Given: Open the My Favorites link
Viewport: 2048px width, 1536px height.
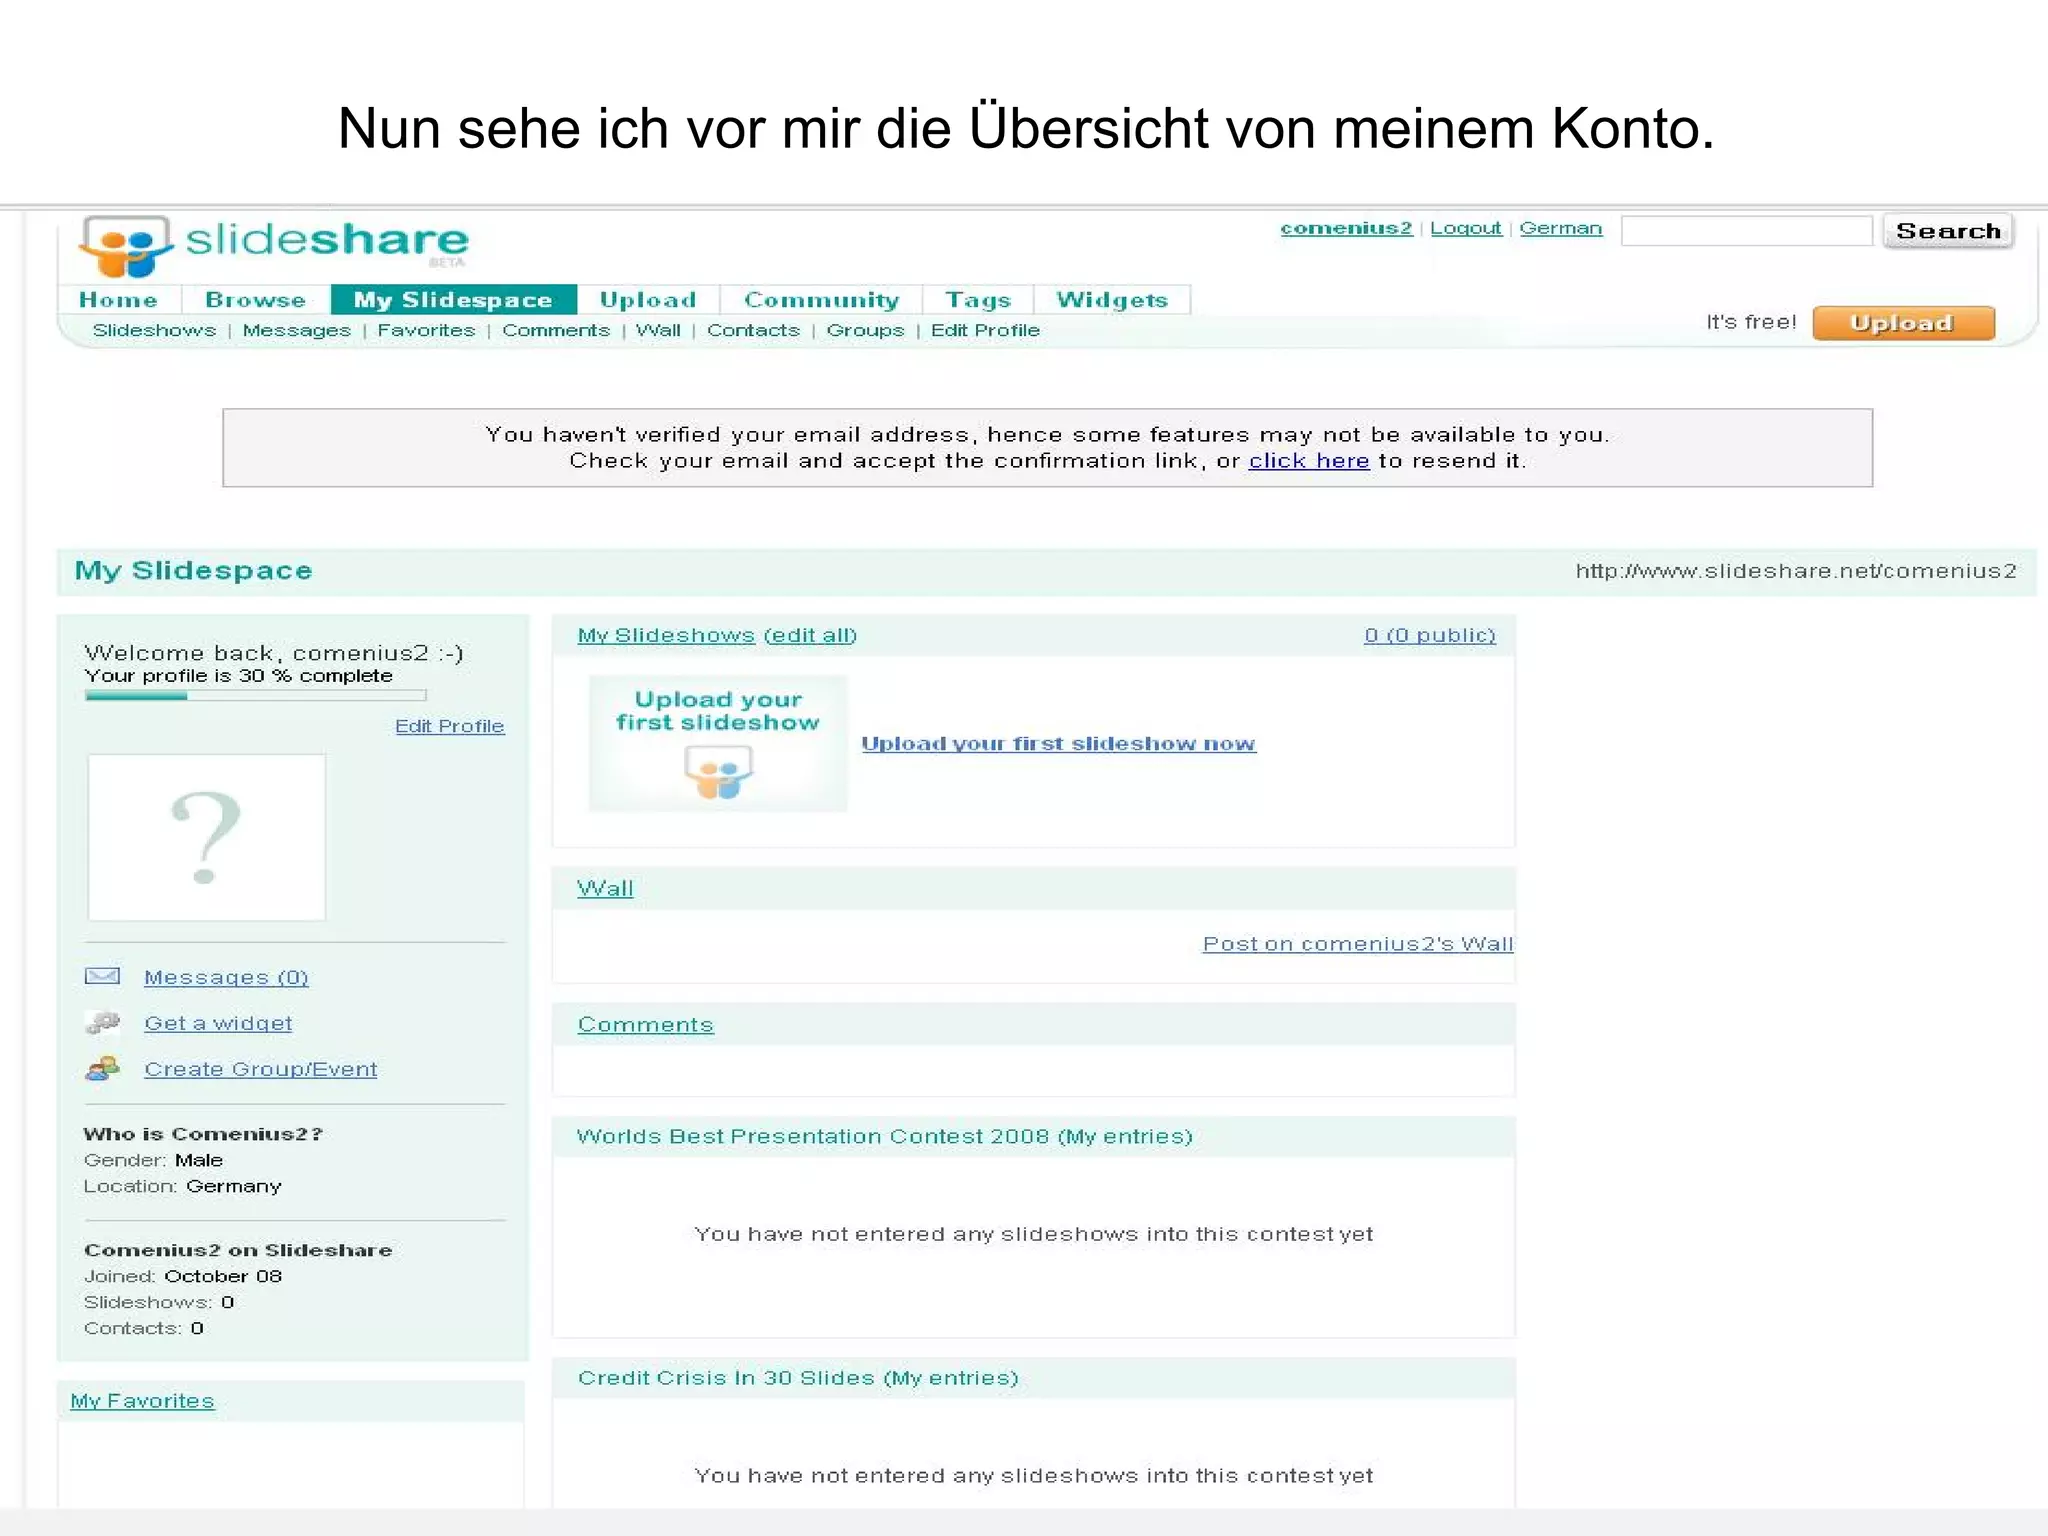Looking at the screenshot, I should click(142, 1401).
